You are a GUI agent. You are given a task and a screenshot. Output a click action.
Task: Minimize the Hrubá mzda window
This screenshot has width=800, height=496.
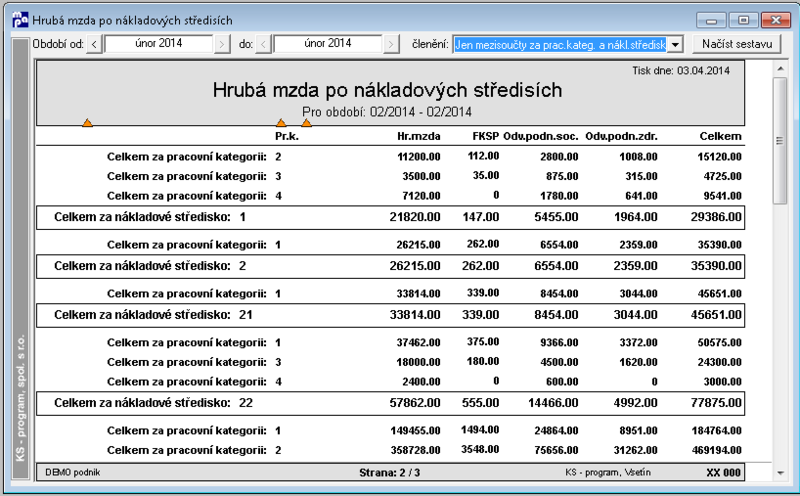(x=711, y=20)
